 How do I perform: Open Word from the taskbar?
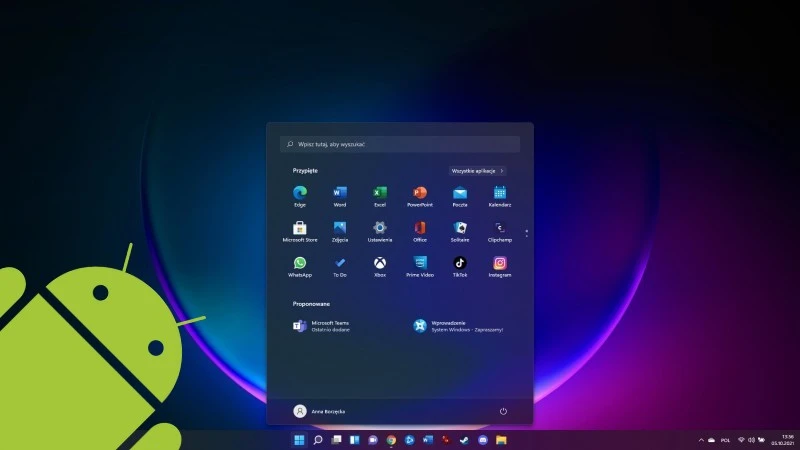click(428, 440)
